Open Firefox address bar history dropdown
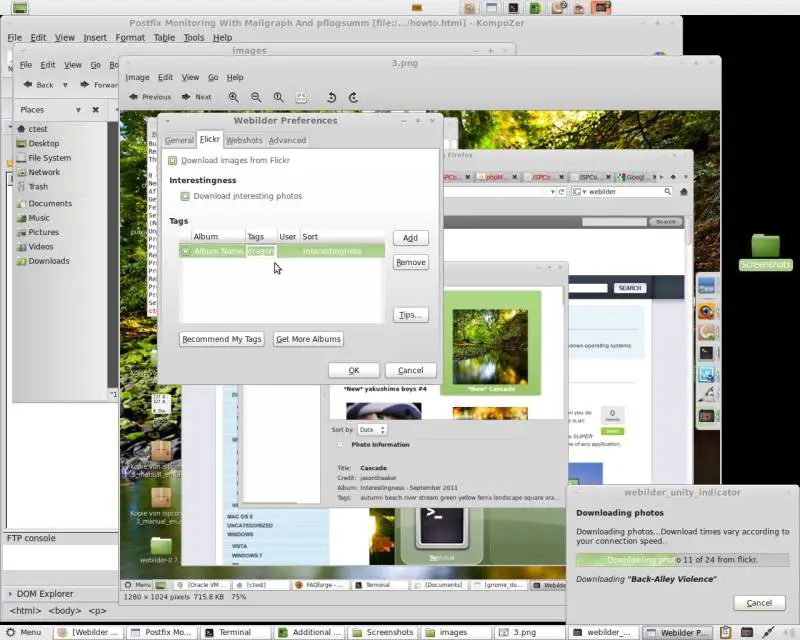800x640 pixels. tap(553, 192)
